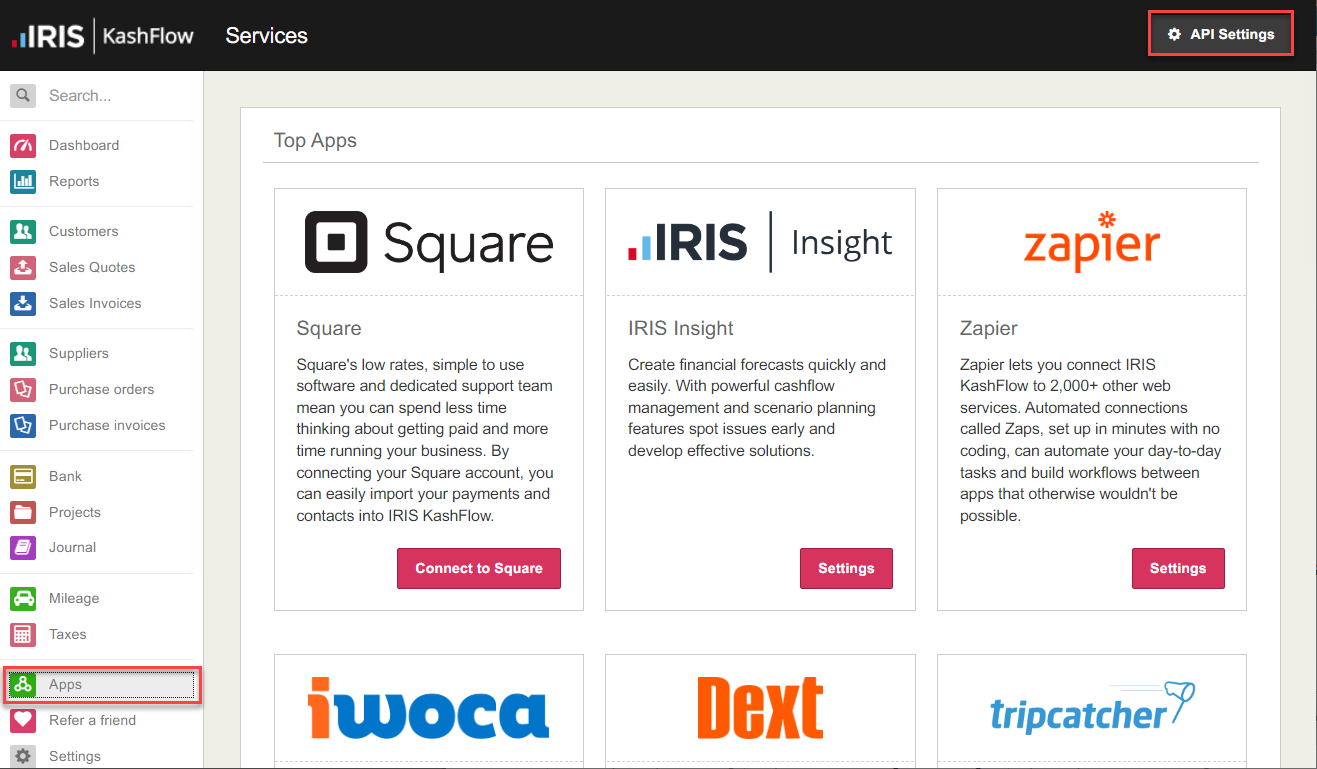Image resolution: width=1317 pixels, height=769 pixels.
Task: Select Journal from the sidebar
Action: [101, 547]
